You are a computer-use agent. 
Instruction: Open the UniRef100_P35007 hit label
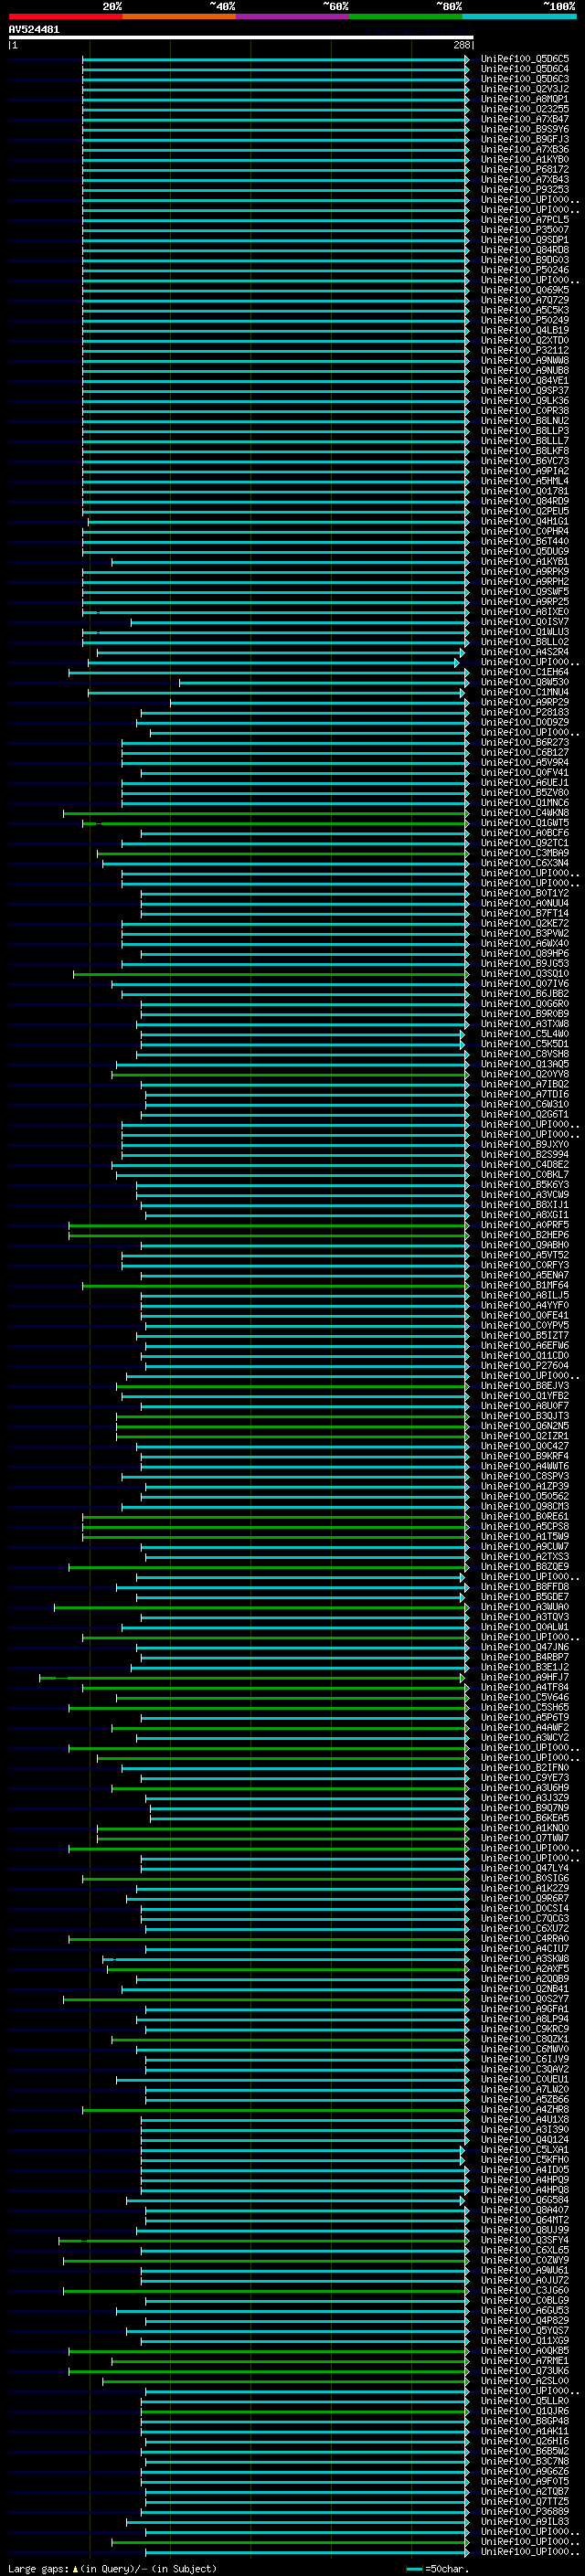[525, 230]
